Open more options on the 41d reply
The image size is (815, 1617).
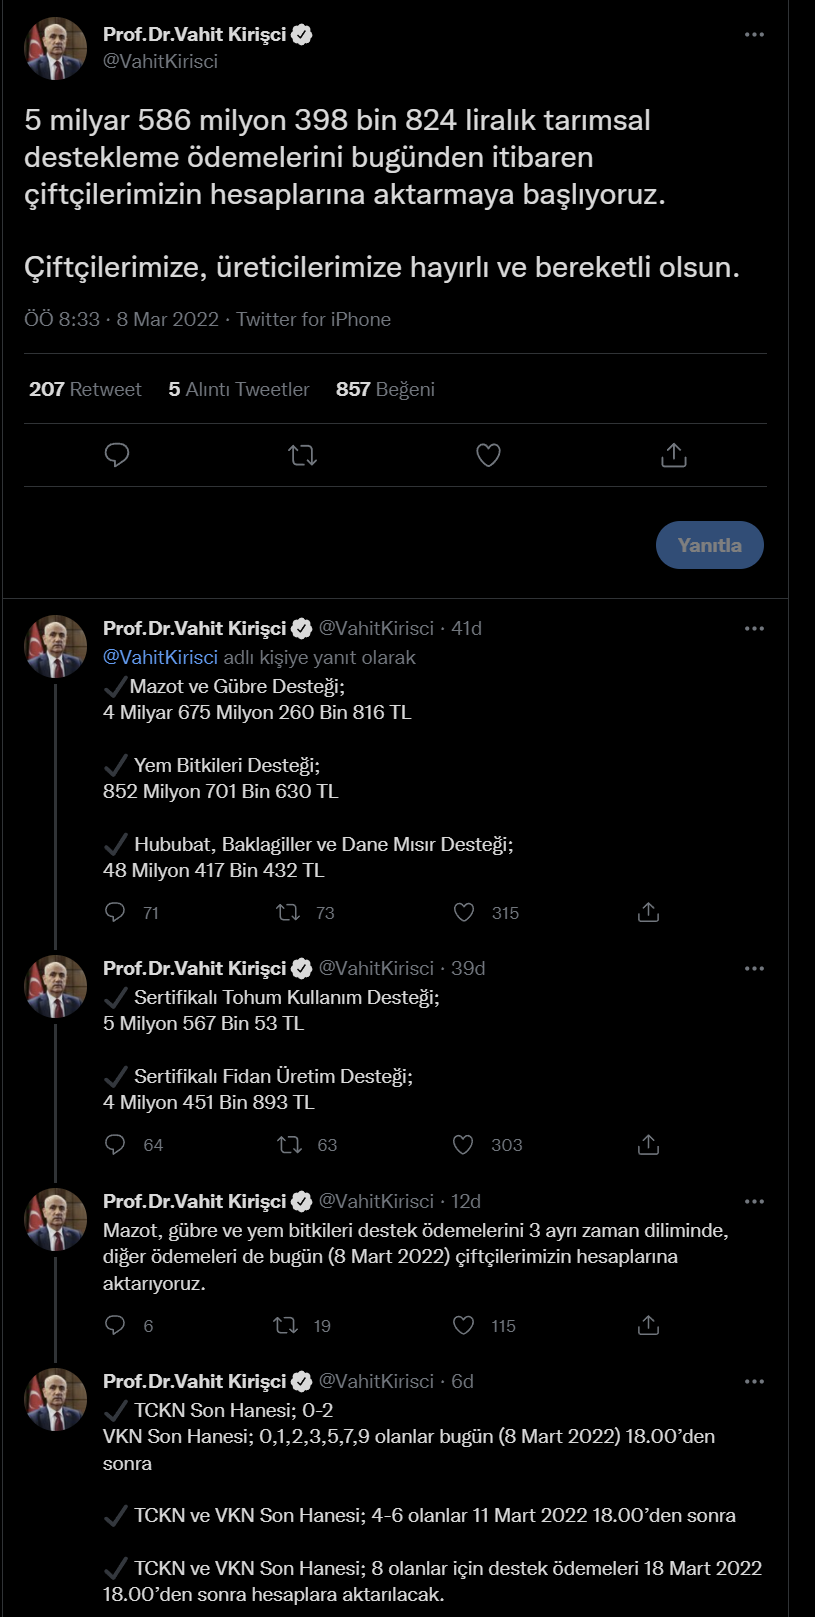click(x=754, y=629)
